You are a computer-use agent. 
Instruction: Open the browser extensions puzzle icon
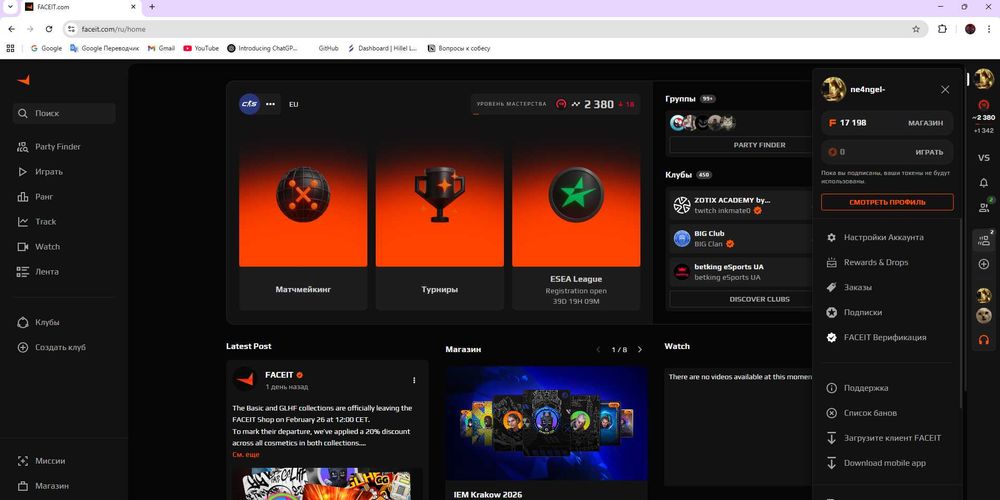click(x=943, y=29)
